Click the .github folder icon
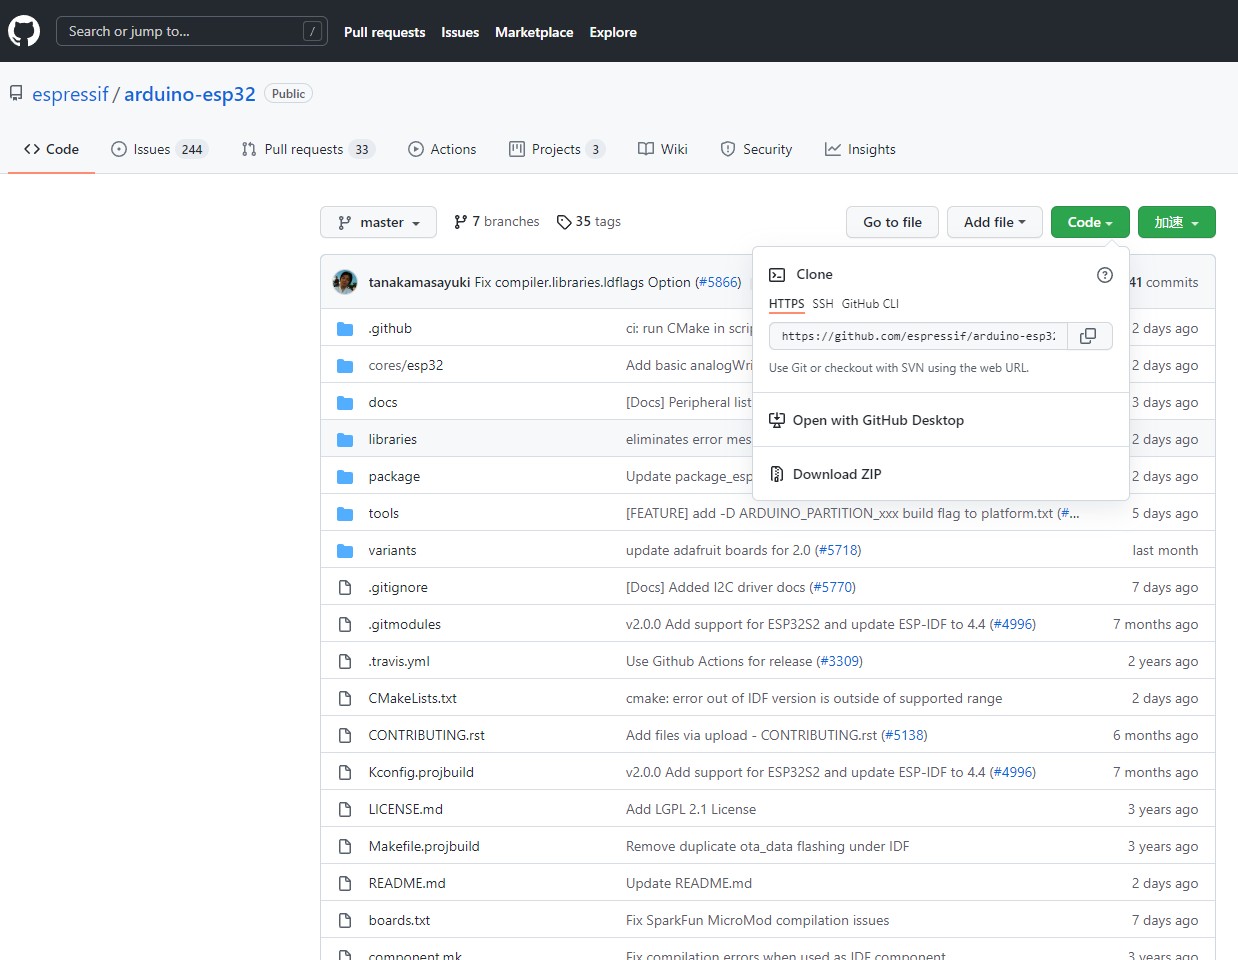 point(345,329)
